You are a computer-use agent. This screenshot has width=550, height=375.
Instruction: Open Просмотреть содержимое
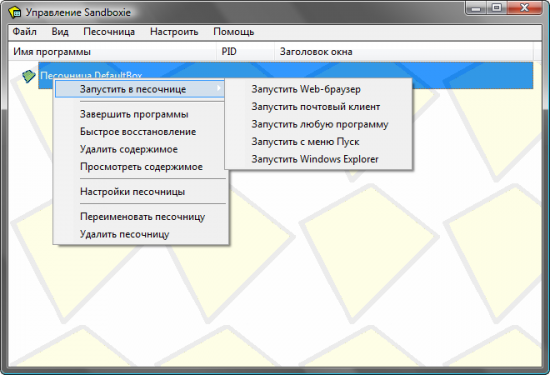141,167
